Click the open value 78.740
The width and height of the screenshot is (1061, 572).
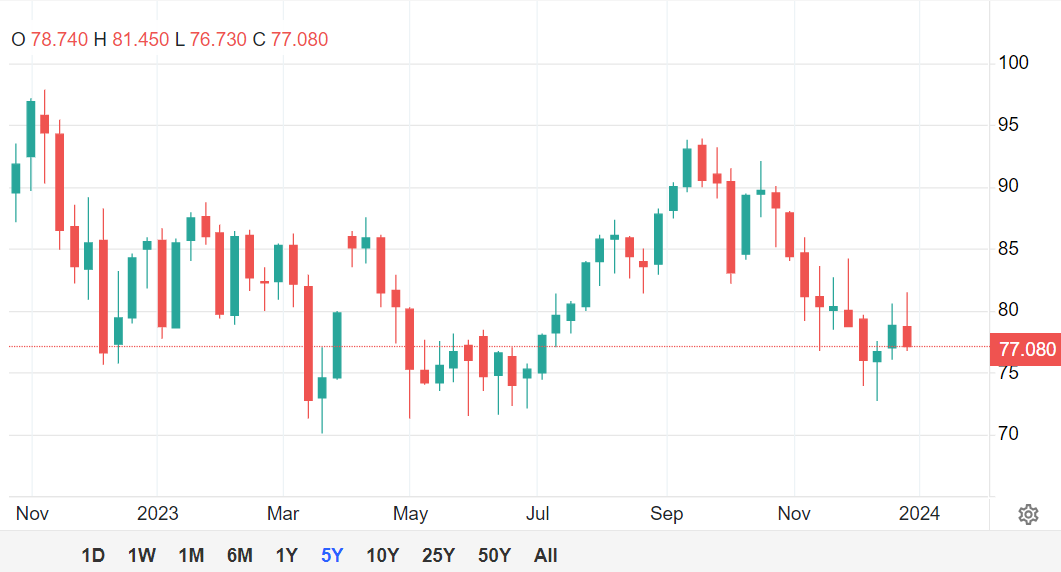[59, 40]
